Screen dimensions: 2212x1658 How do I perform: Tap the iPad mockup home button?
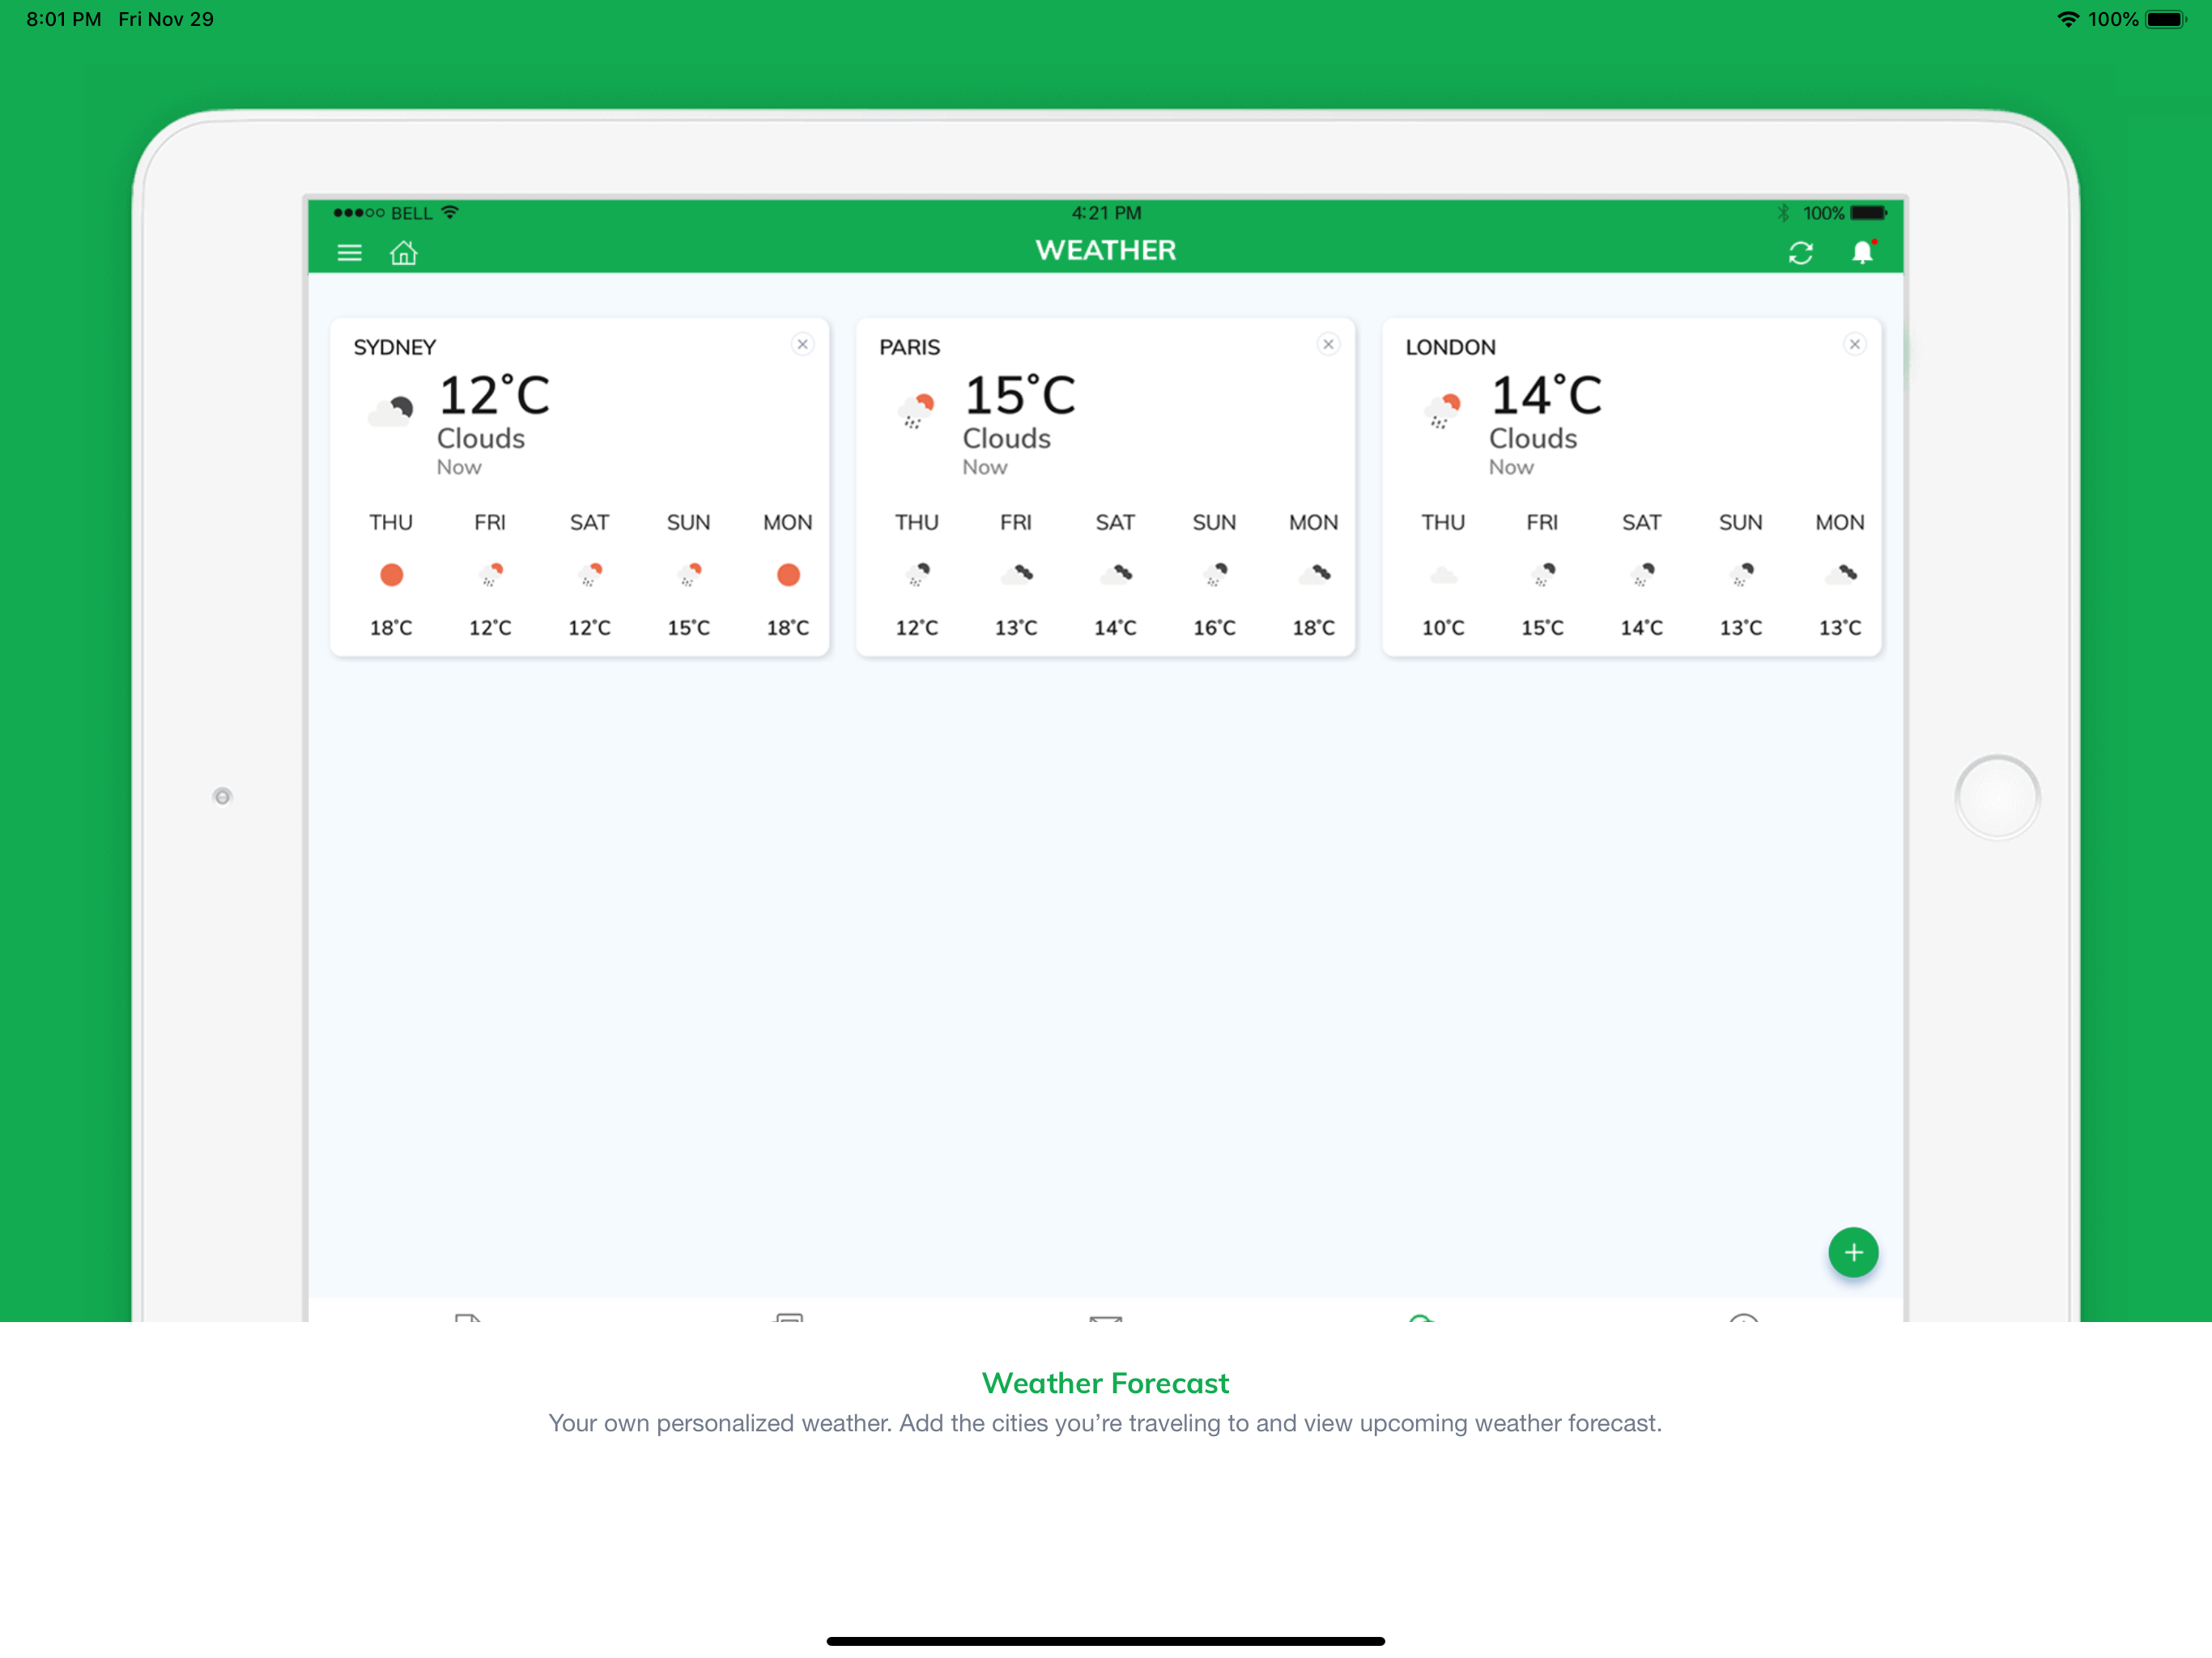tap(1997, 797)
